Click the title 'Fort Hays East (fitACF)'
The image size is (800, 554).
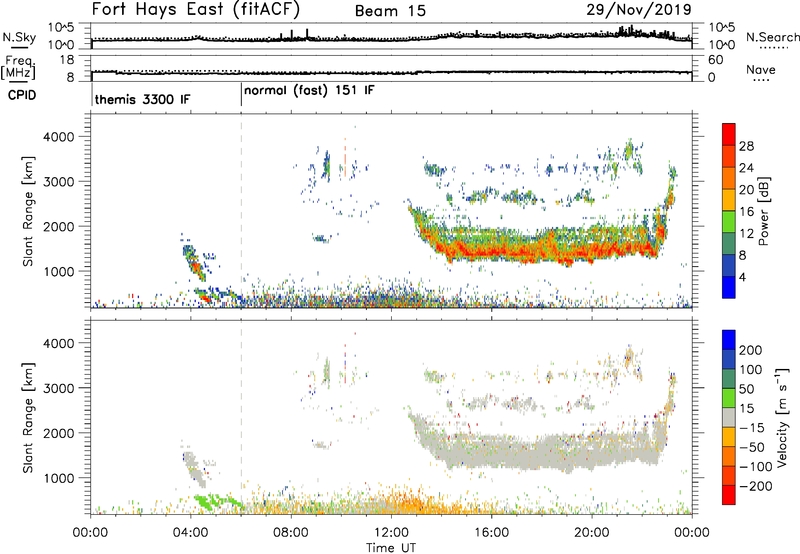(x=196, y=9)
